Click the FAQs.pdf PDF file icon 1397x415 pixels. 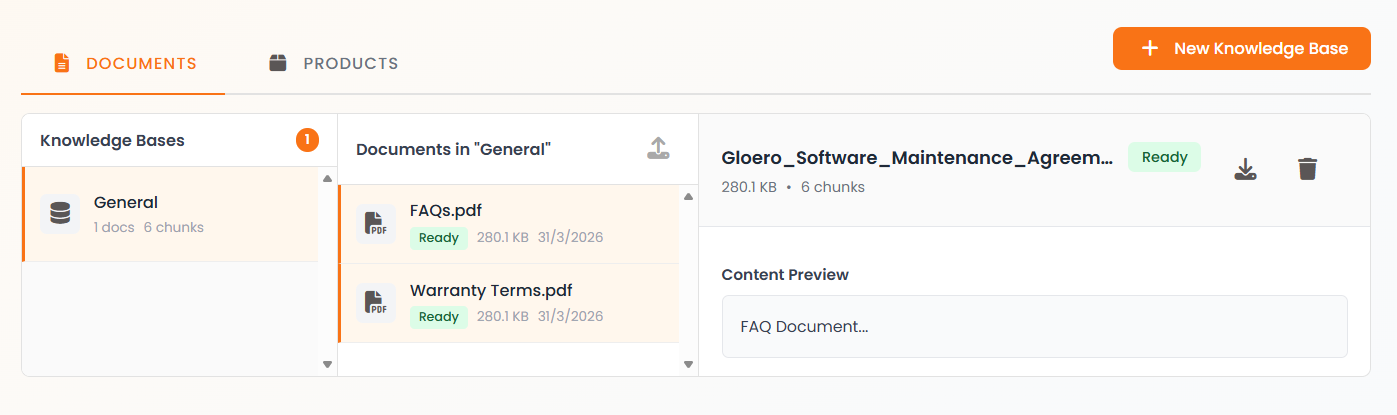[x=375, y=224]
